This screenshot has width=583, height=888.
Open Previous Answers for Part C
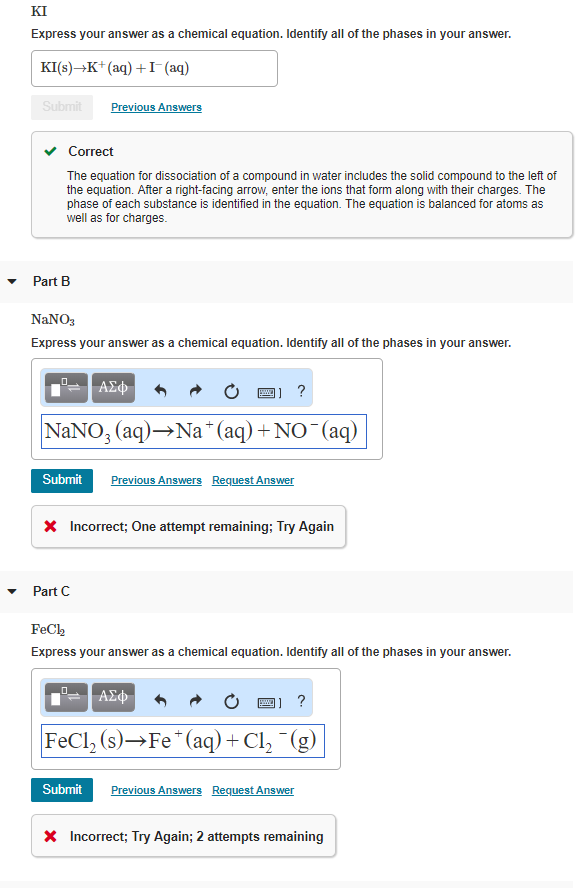tap(156, 789)
